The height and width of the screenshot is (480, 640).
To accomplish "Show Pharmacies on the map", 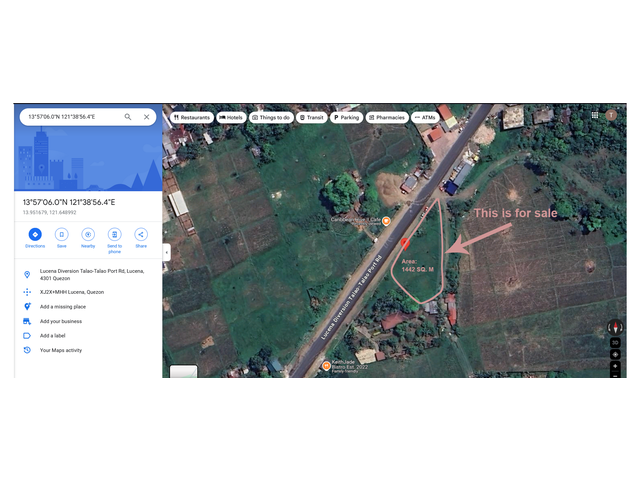I will pos(387,117).
